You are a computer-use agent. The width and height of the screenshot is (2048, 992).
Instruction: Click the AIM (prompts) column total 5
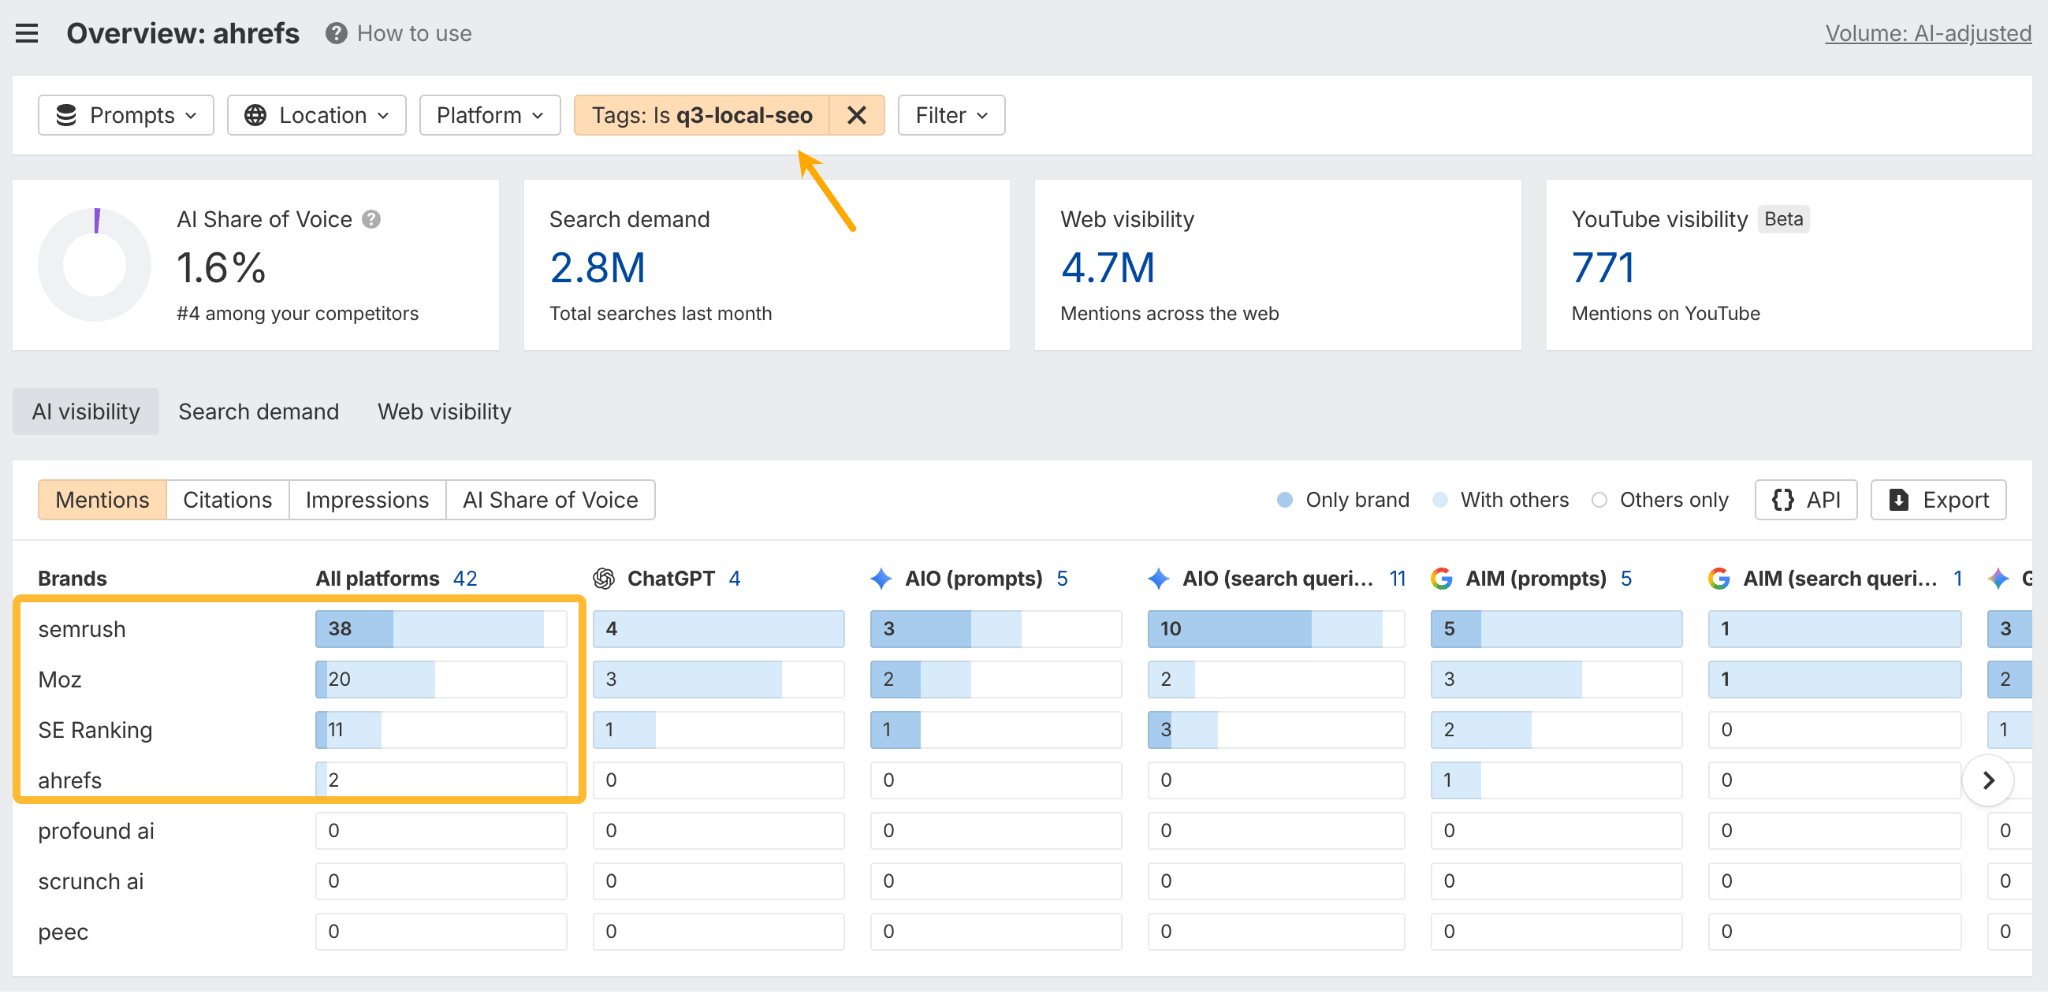pyautogui.click(x=1626, y=578)
